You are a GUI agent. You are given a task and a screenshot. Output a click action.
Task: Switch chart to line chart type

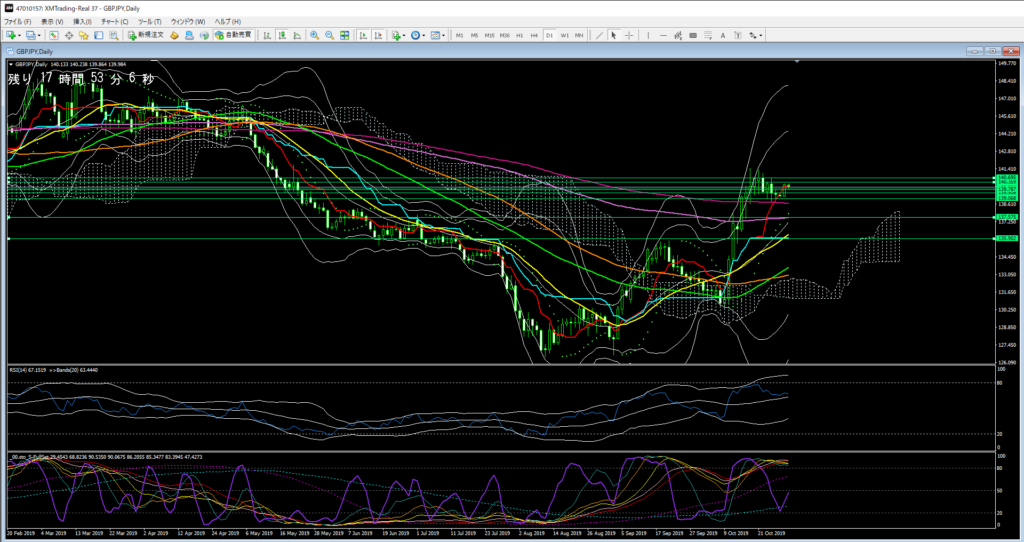click(297, 35)
